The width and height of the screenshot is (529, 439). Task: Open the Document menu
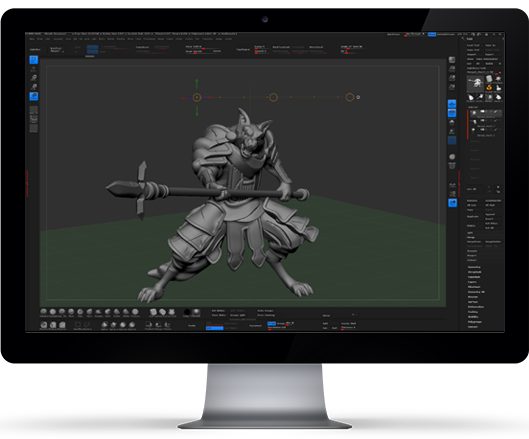click(58, 39)
